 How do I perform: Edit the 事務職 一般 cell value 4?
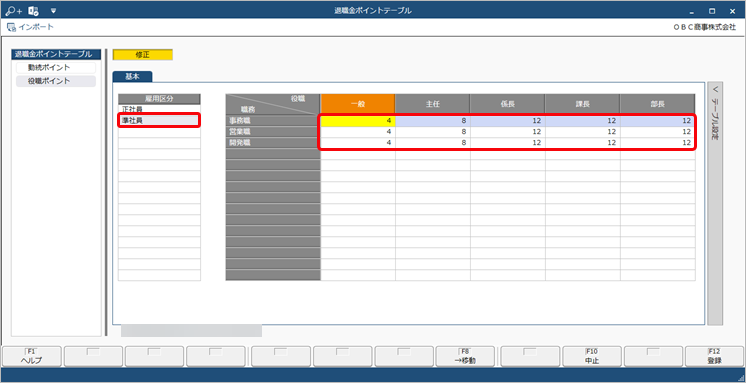pyautogui.click(x=358, y=121)
